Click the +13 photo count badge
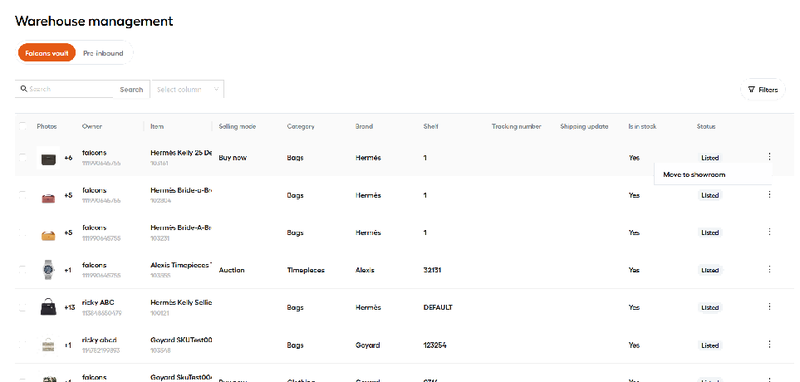The height and width of the screenshot is (382, 800). coord(69,308)
